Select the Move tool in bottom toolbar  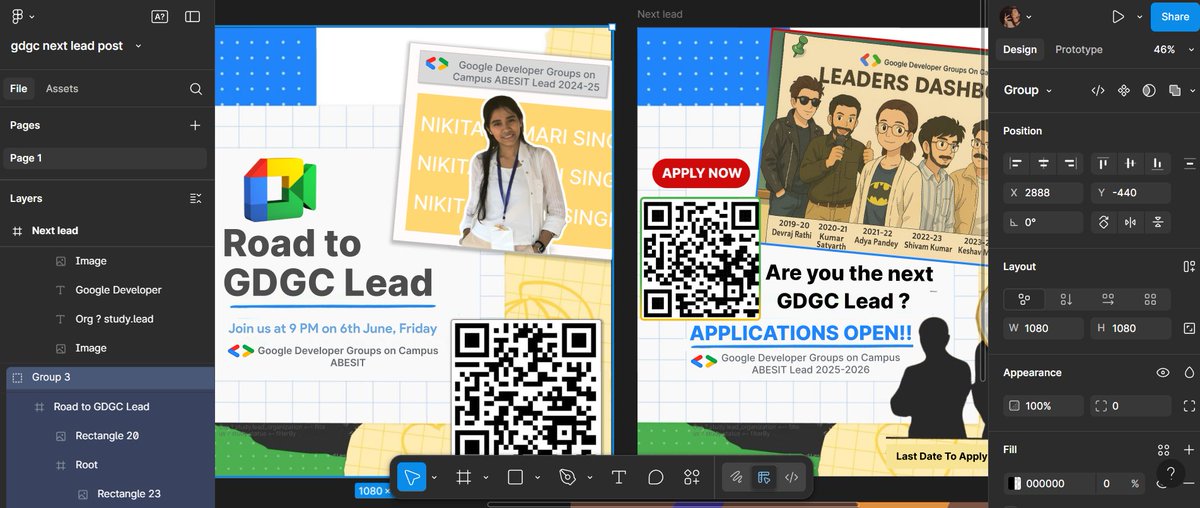pyautogui.click(x=412, y=477)
